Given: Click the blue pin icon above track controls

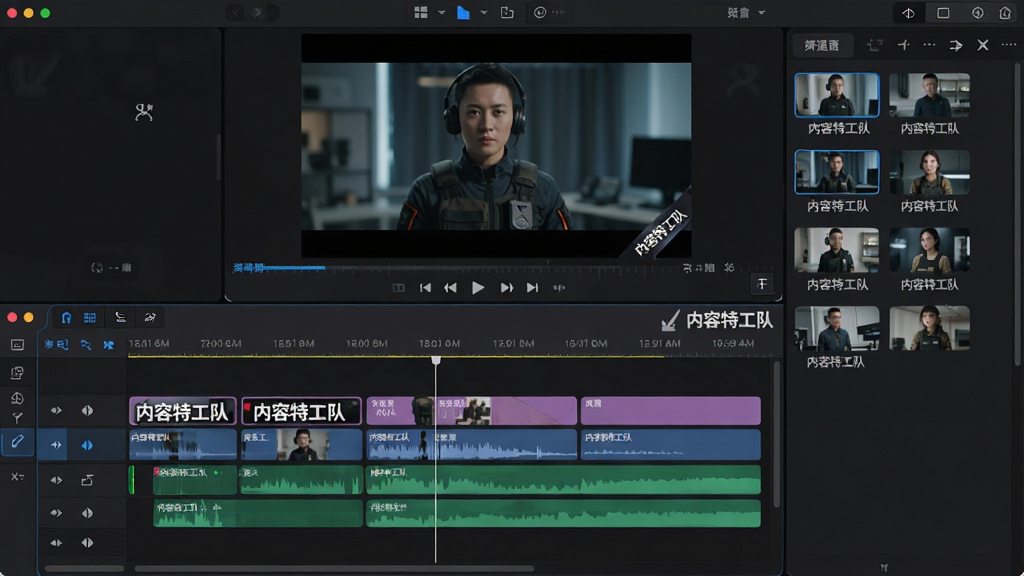Looking at the screenshot, I should point(108,344).
